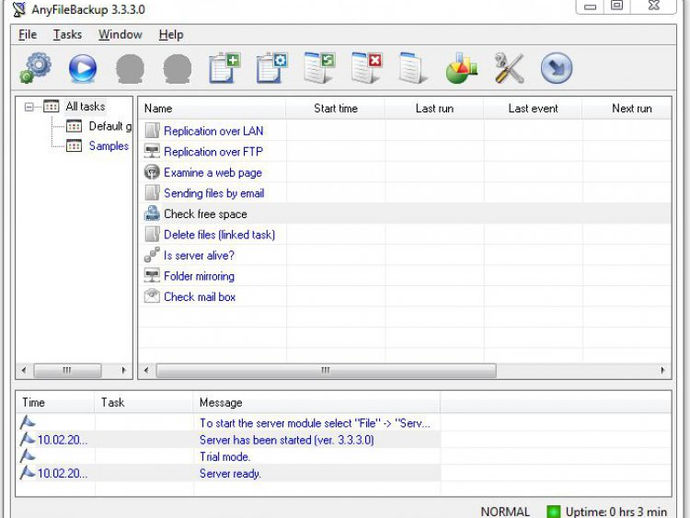Select All tasks in the tree
The height and width of the screenshot is (518, 690).
point(85,107)
